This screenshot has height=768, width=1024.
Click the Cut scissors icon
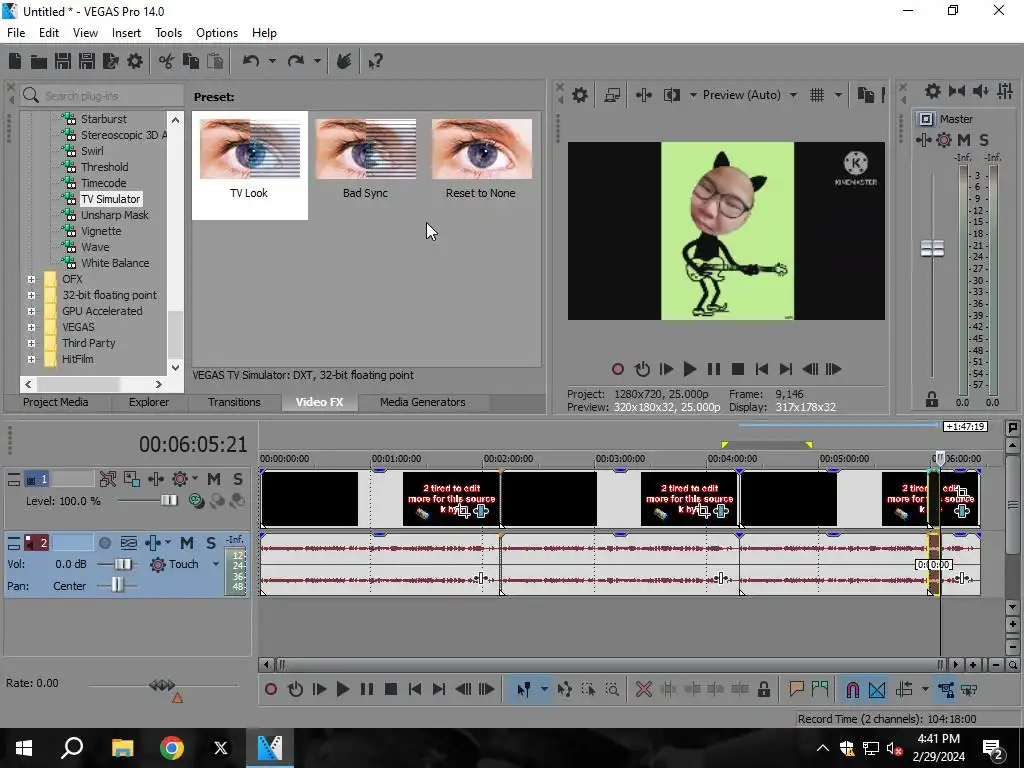167,61
